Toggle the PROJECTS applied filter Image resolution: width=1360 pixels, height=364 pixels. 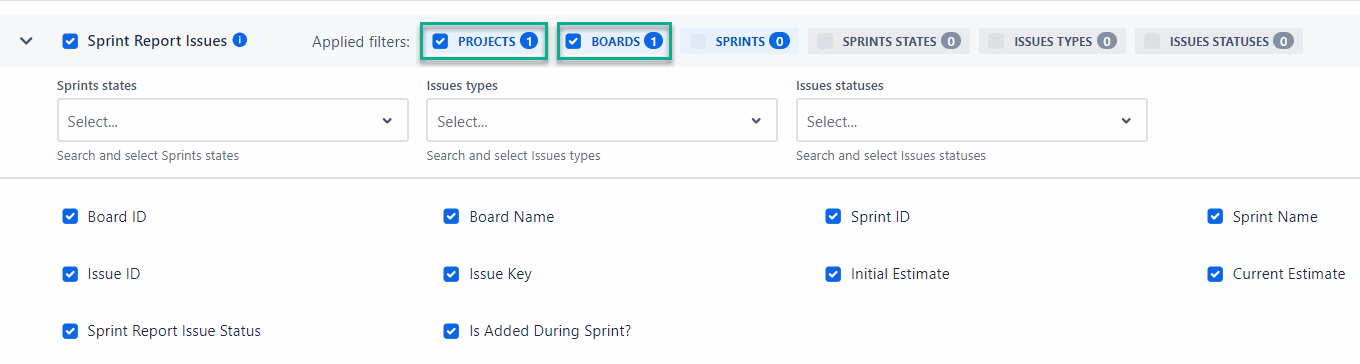(x=483, y=41)
